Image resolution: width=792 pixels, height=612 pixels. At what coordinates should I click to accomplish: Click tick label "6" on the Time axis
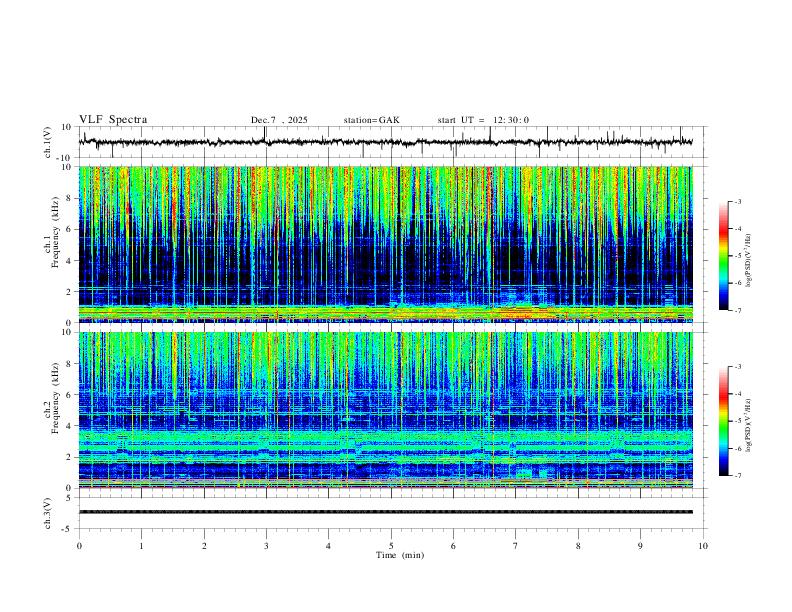453,546
